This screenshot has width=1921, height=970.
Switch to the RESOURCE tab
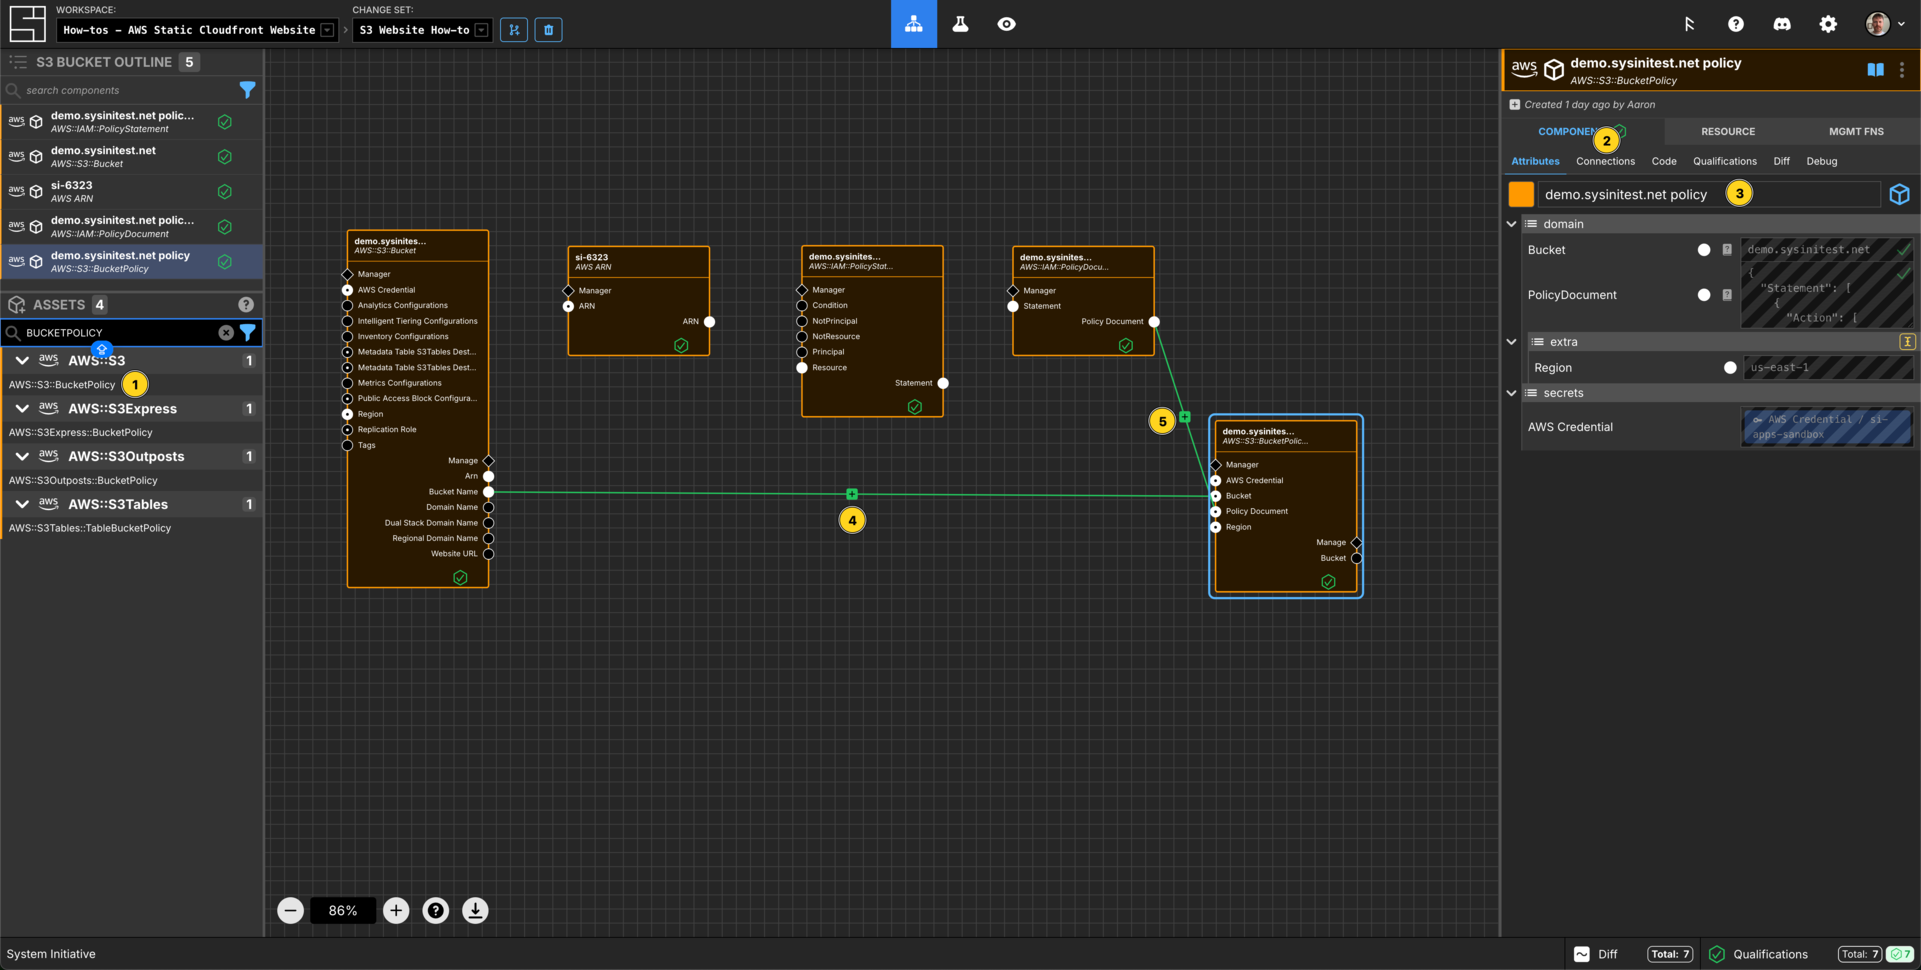pos(1727,131)
